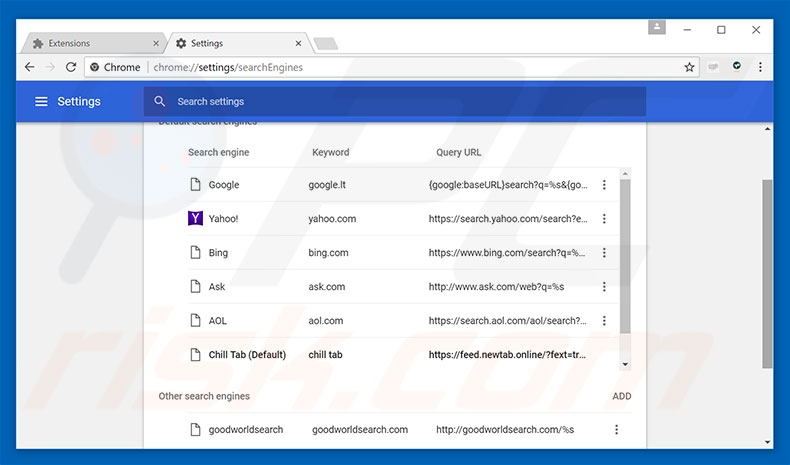
Task: Click the Chrome site info icon in the address bar
Action: pyautogui.click(x=94, y=67)
